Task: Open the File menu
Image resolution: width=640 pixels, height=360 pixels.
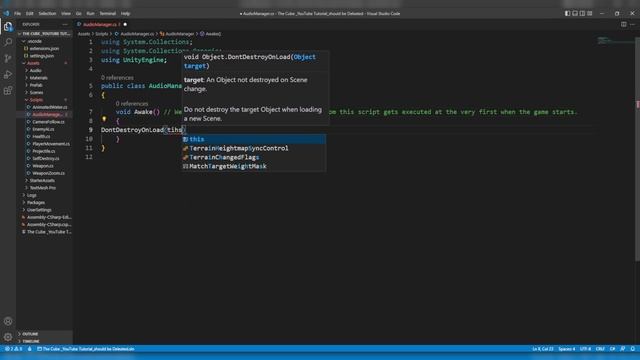Action: 18,13
